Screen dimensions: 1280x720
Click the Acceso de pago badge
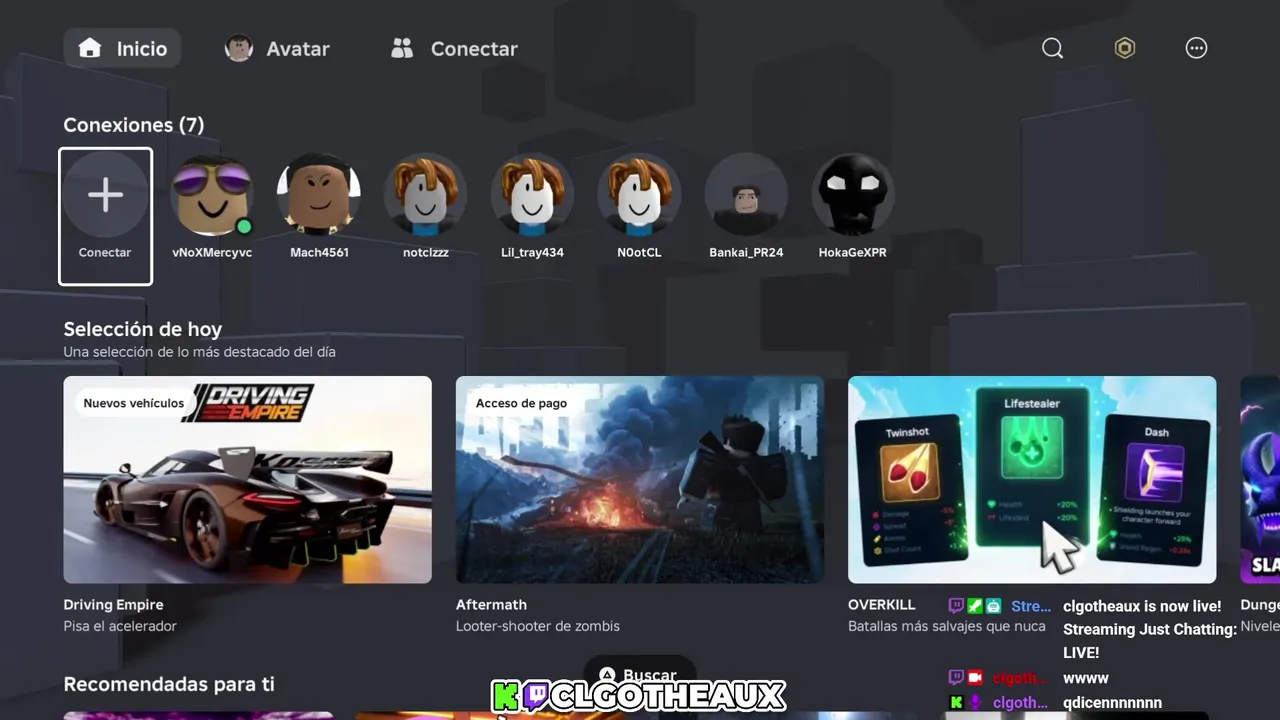pos(522,403)
